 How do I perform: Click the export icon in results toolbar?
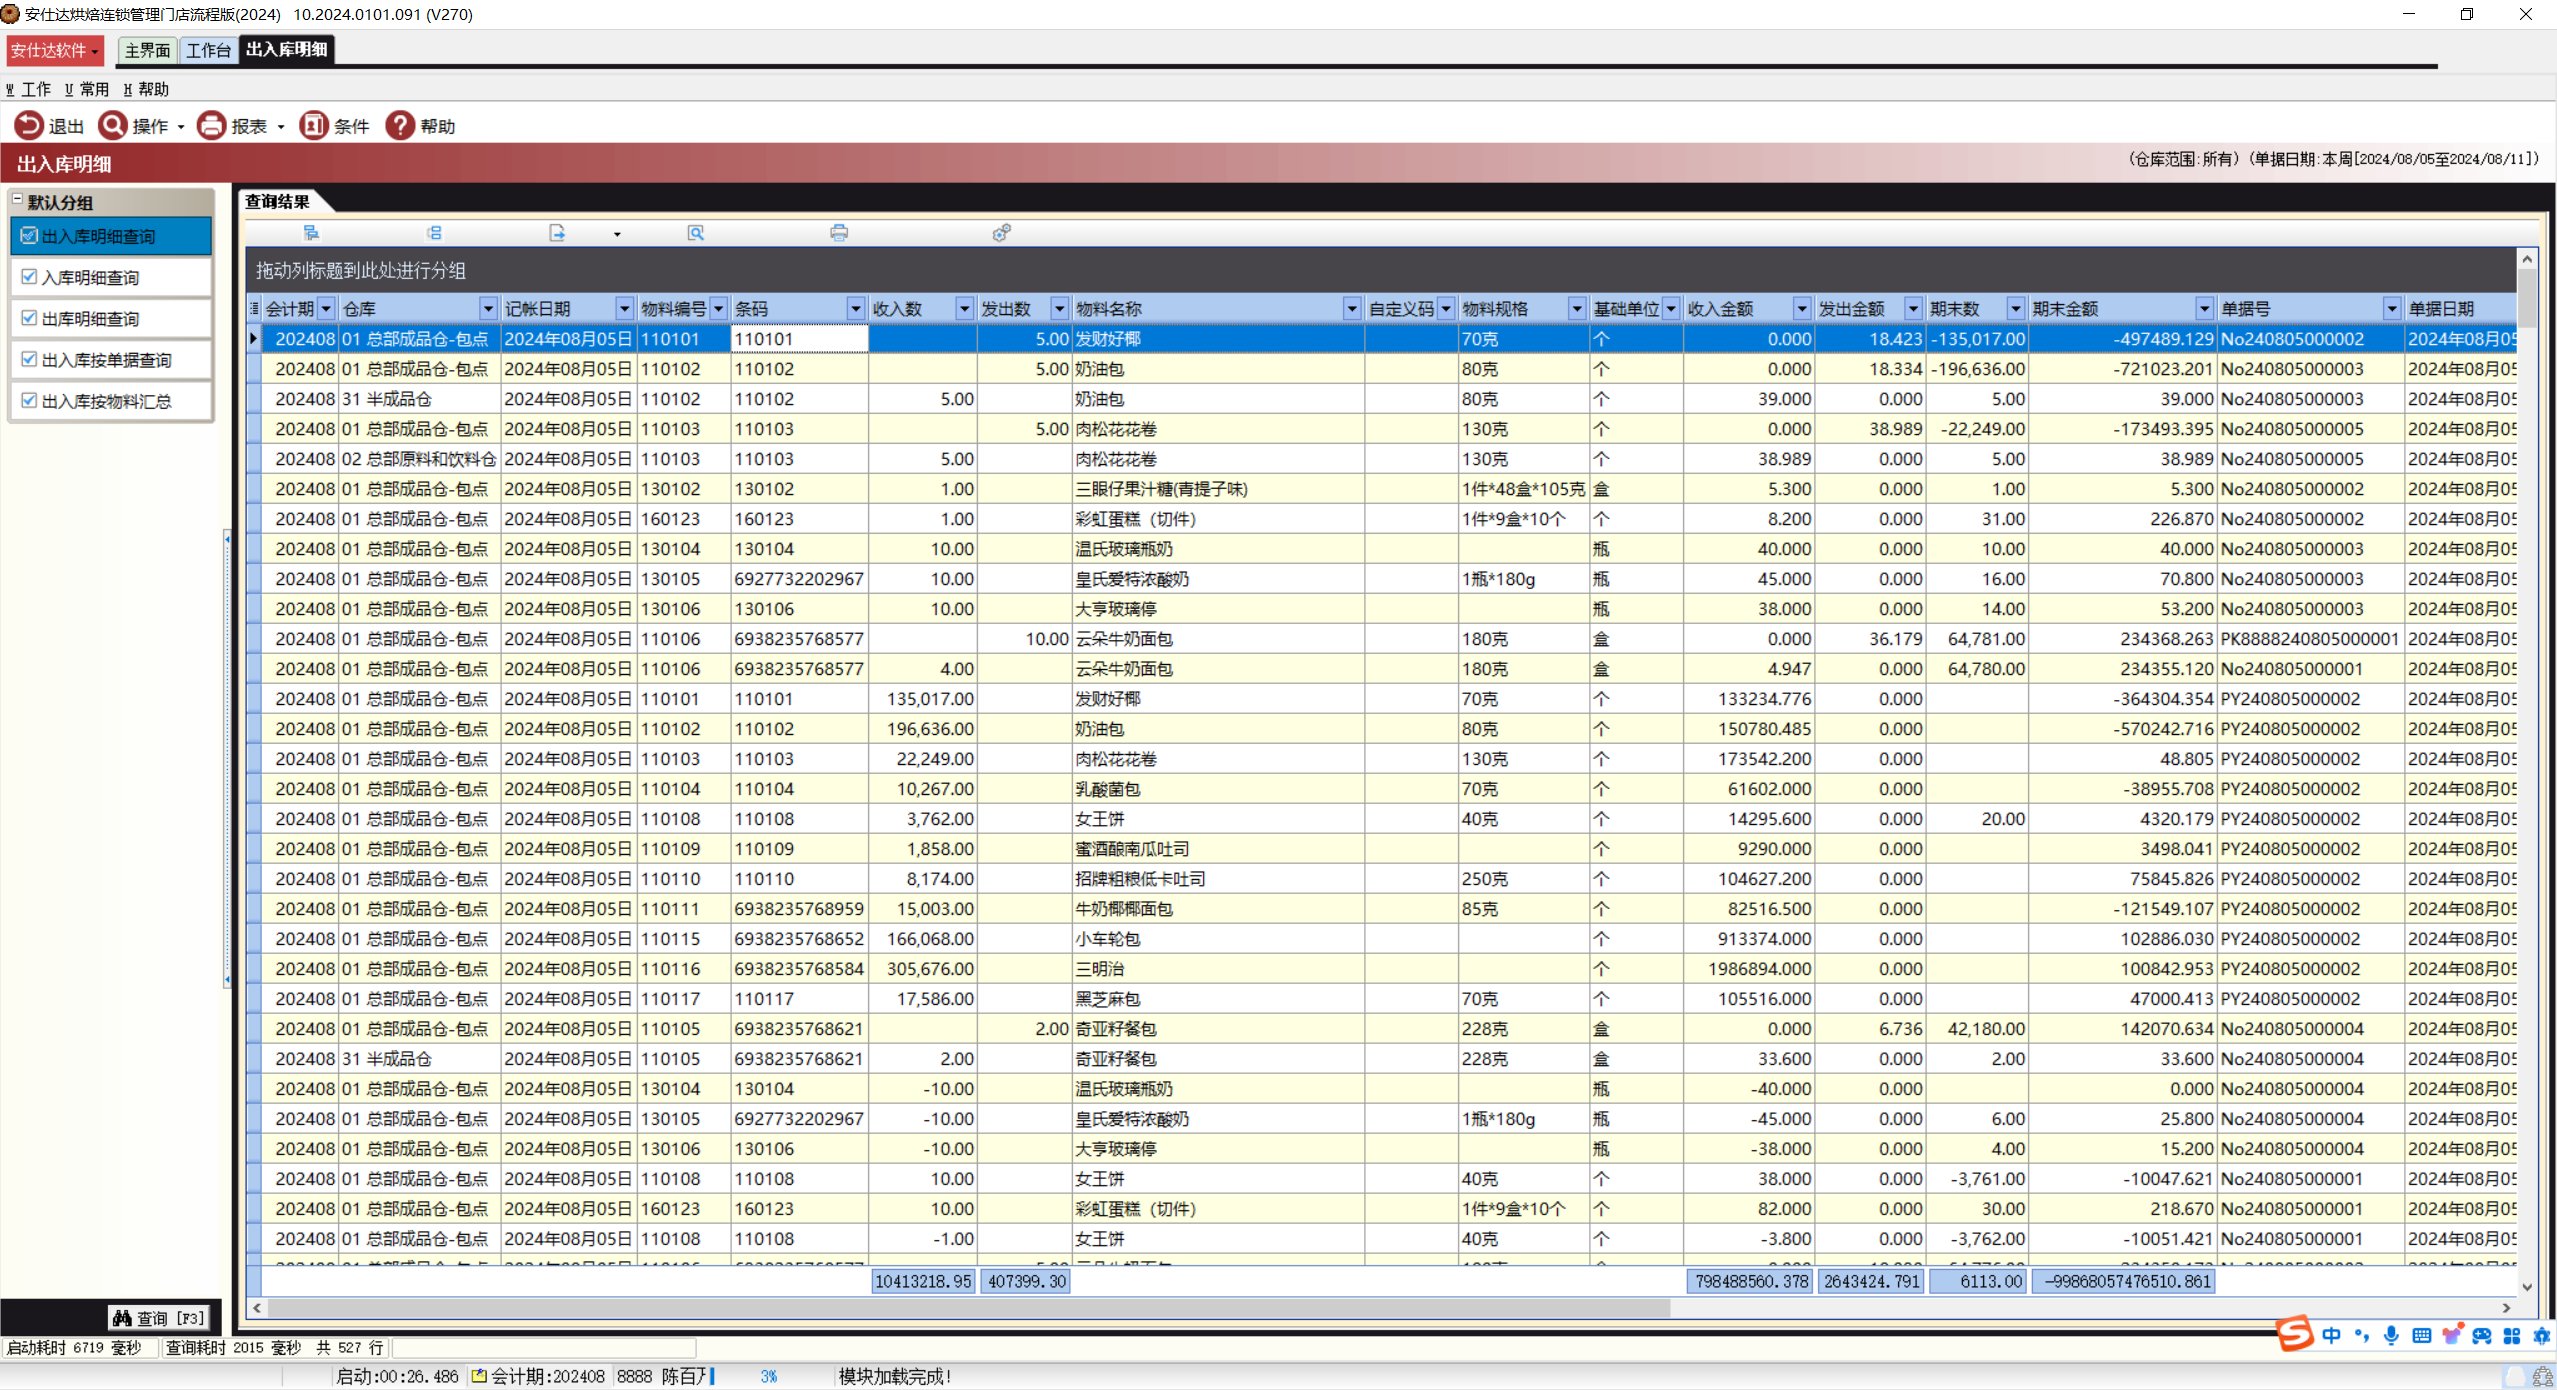(x=557, y=233)
